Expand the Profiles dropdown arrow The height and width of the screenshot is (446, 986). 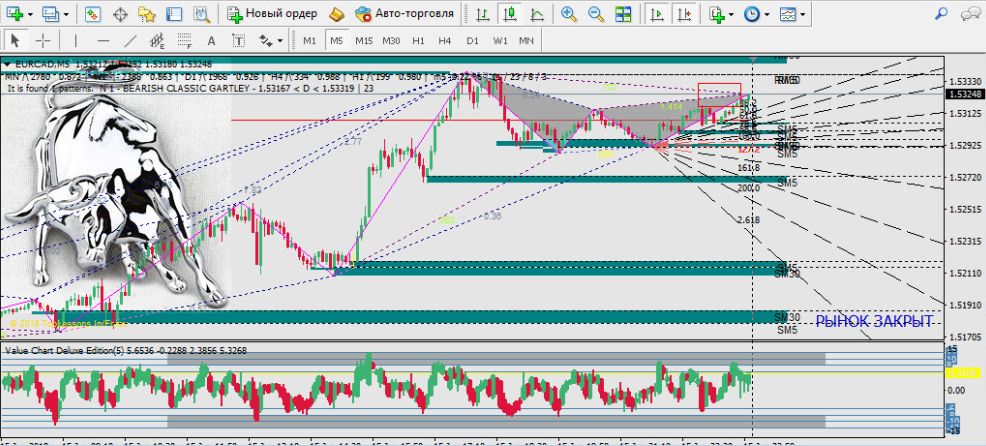pos(65,14)
